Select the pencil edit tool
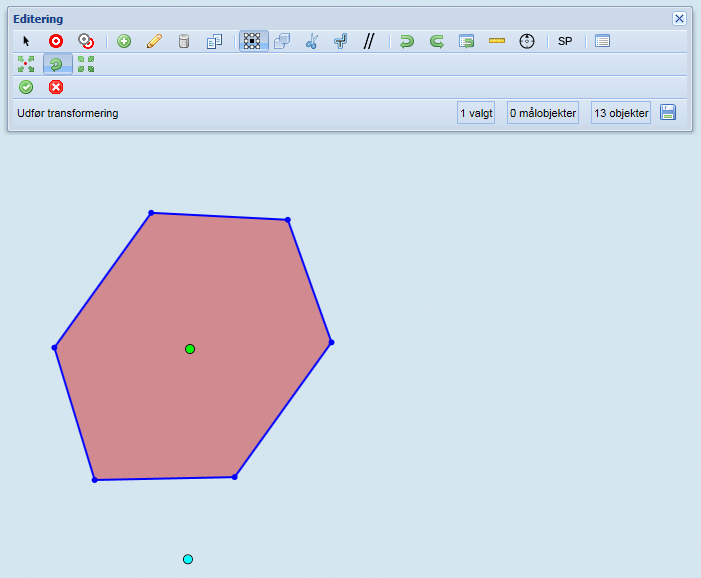701x578 pixels. 154,41
